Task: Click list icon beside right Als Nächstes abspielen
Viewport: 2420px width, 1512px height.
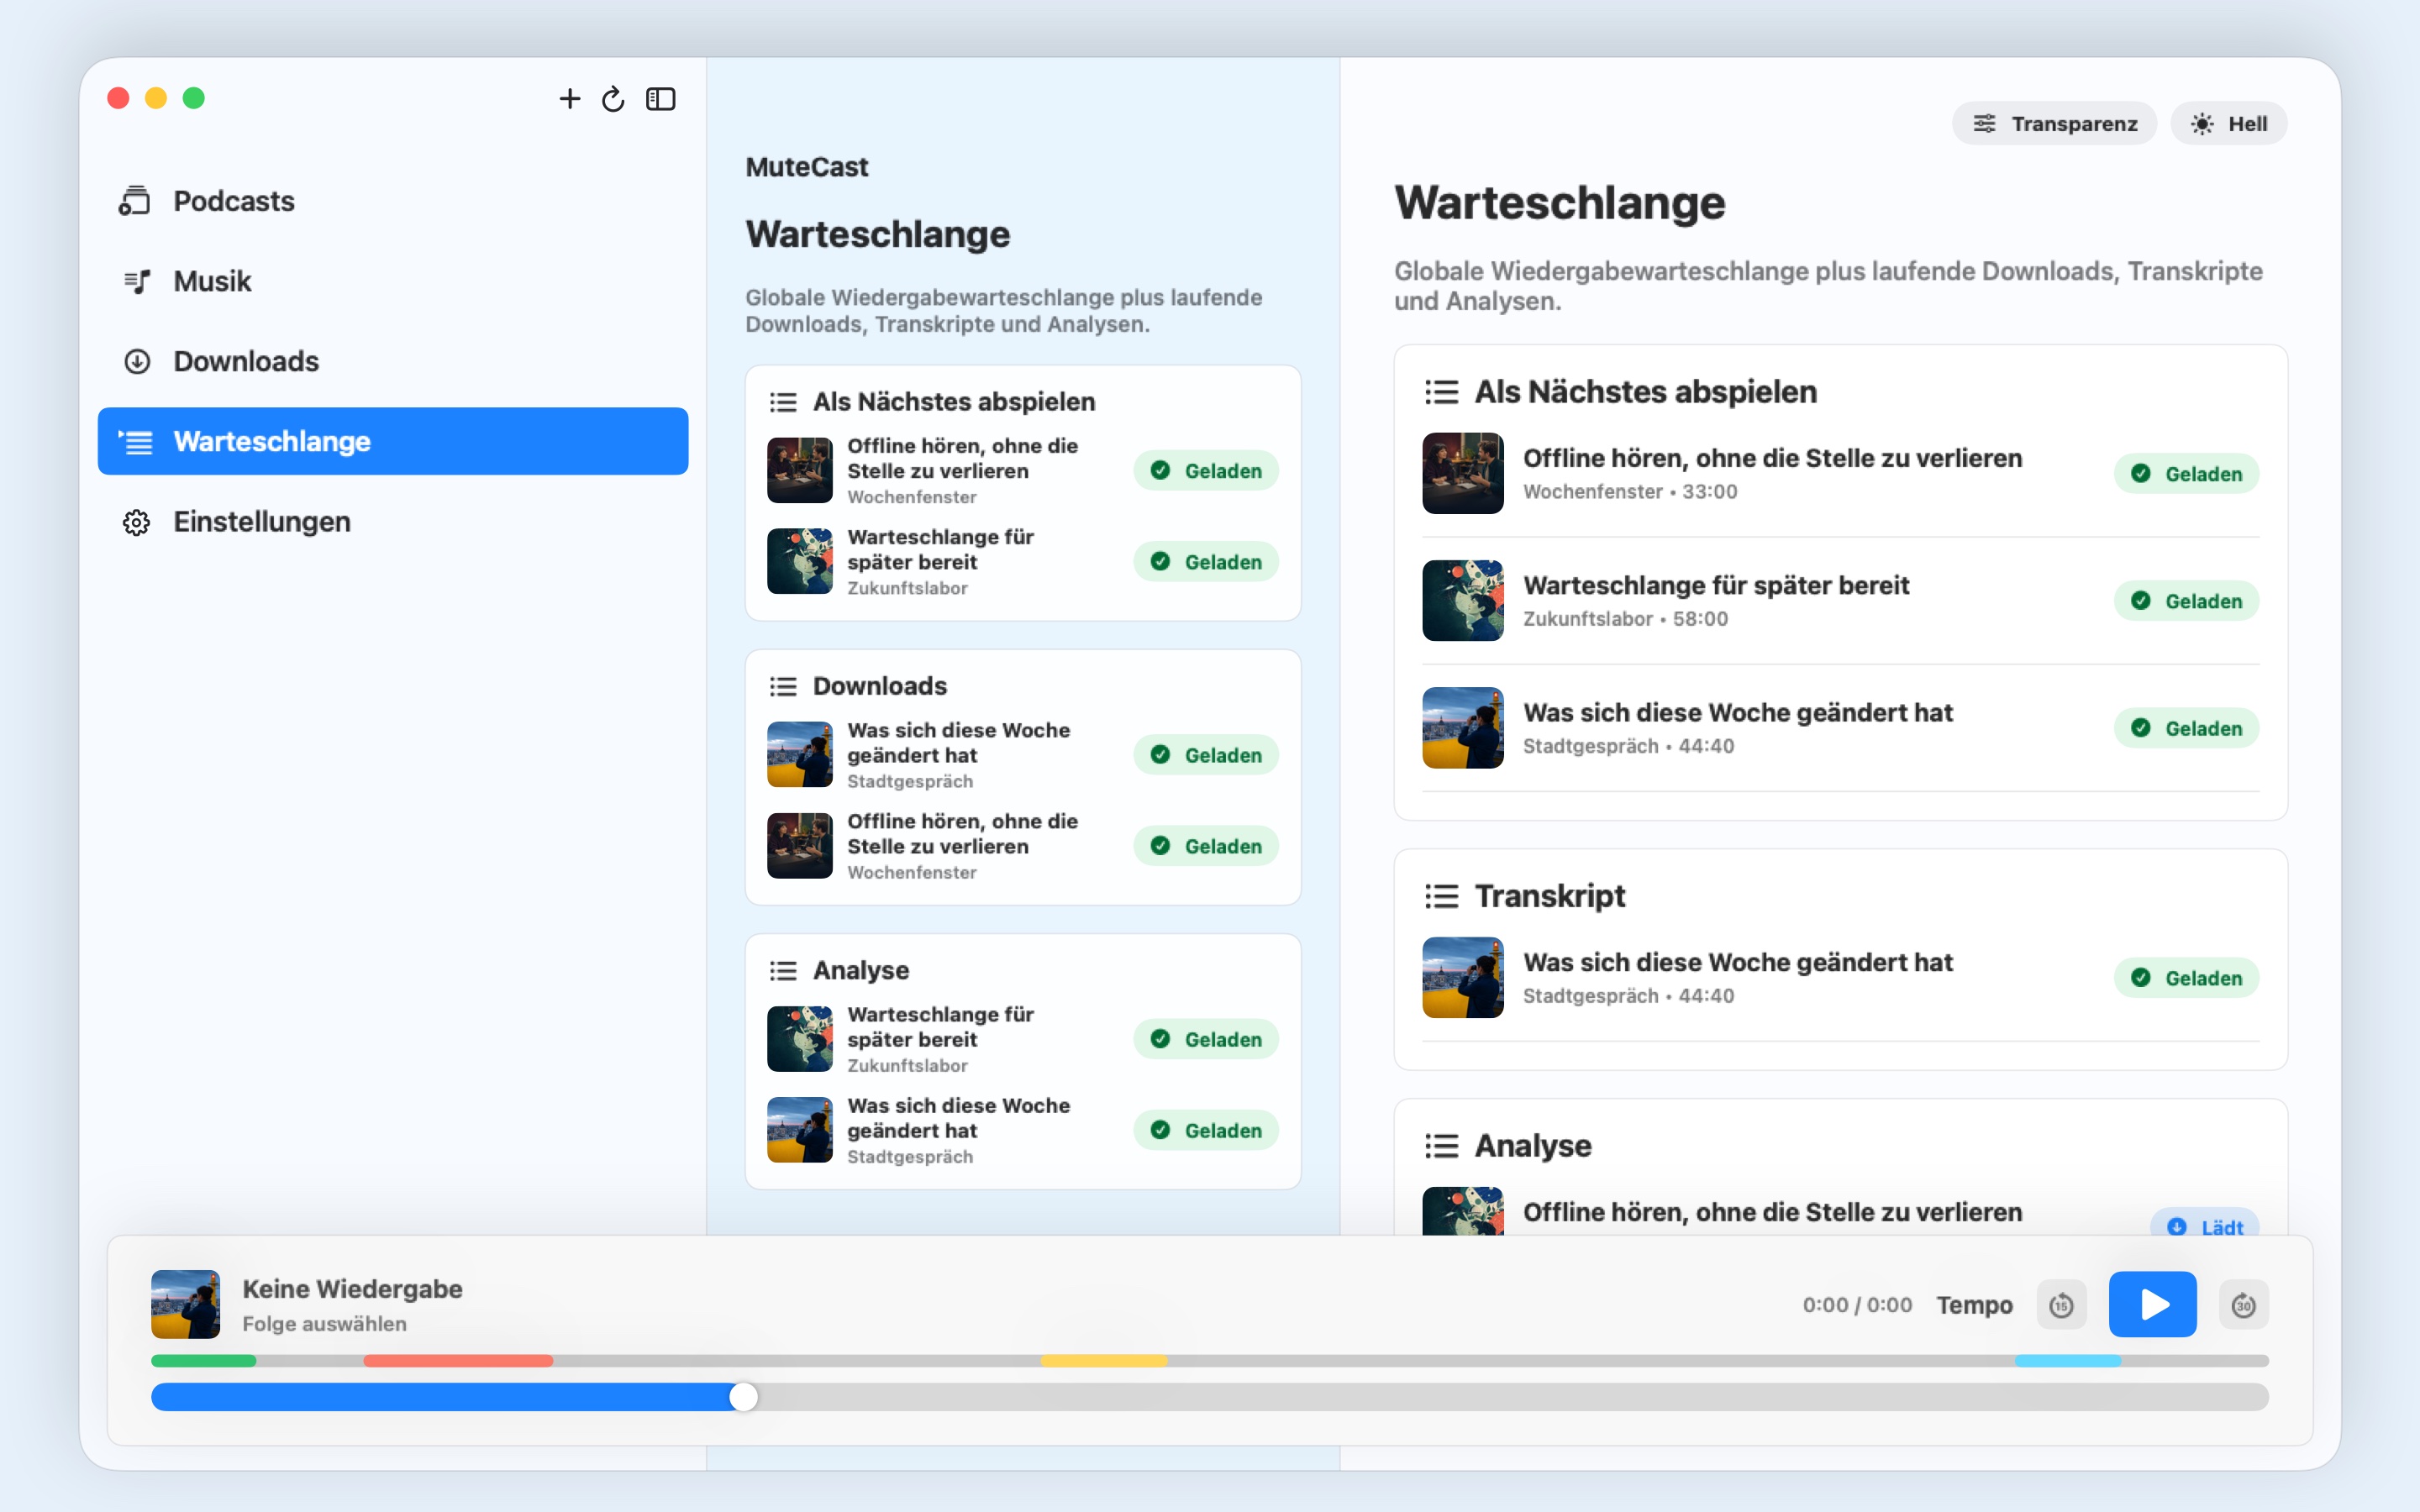Action: pos(1441,392)
